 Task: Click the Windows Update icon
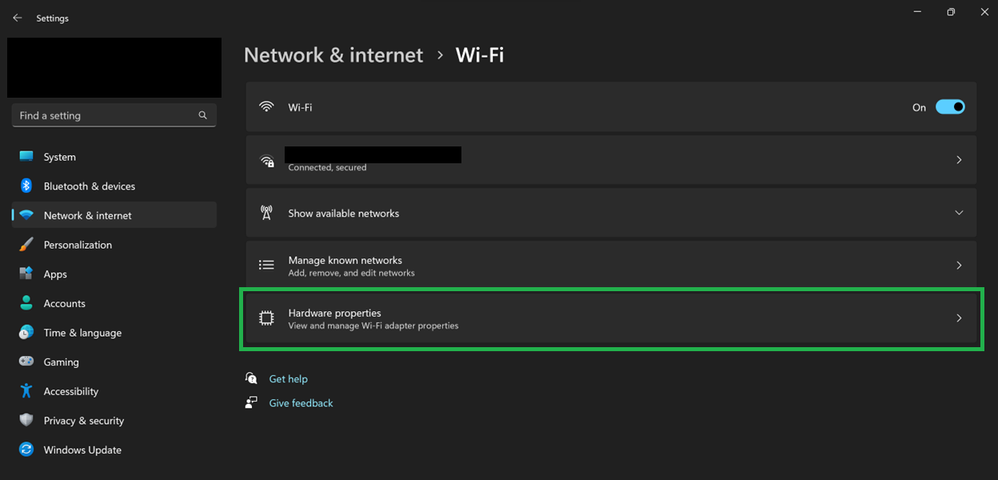point(26,450)
